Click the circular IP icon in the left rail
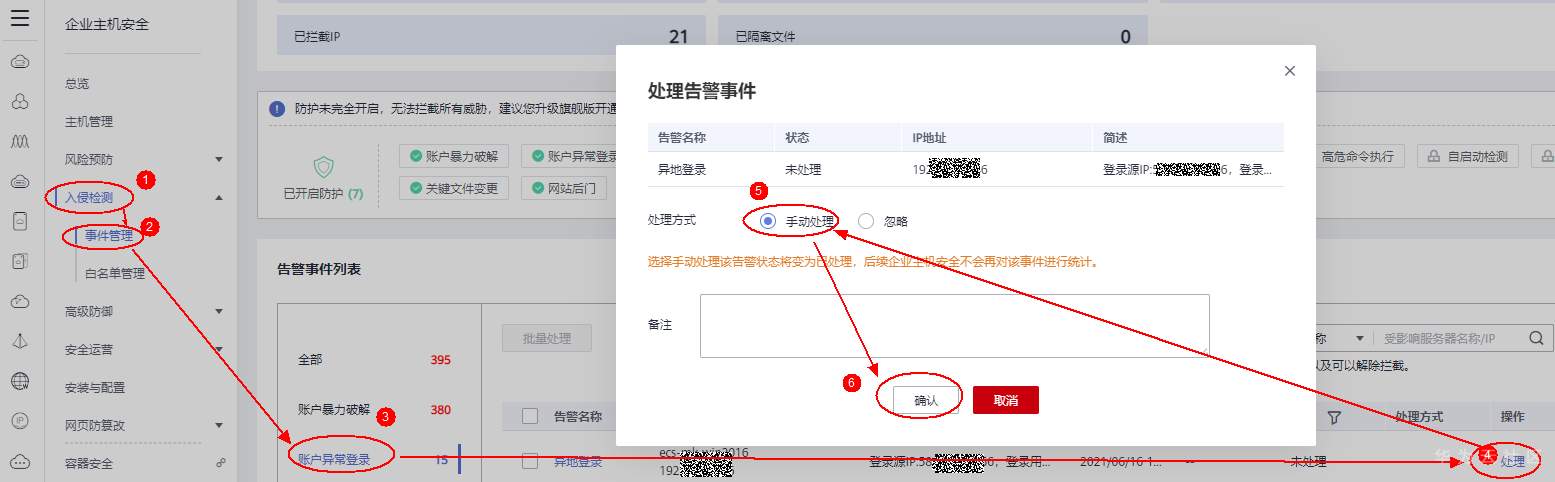1555x482 pixels. 20,421
